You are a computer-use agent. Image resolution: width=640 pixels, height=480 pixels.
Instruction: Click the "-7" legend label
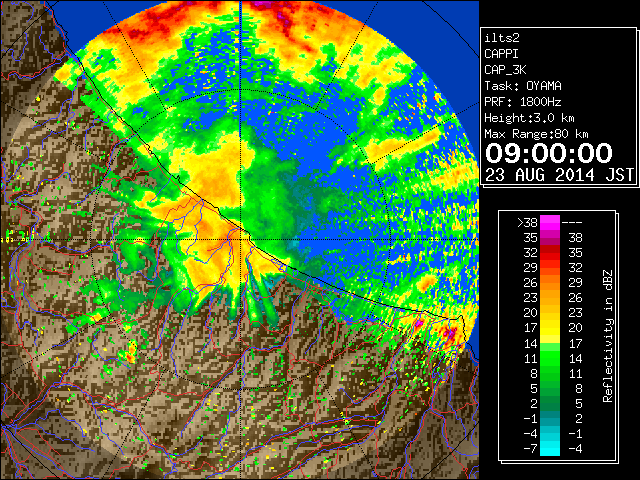(x=530, y=449)
